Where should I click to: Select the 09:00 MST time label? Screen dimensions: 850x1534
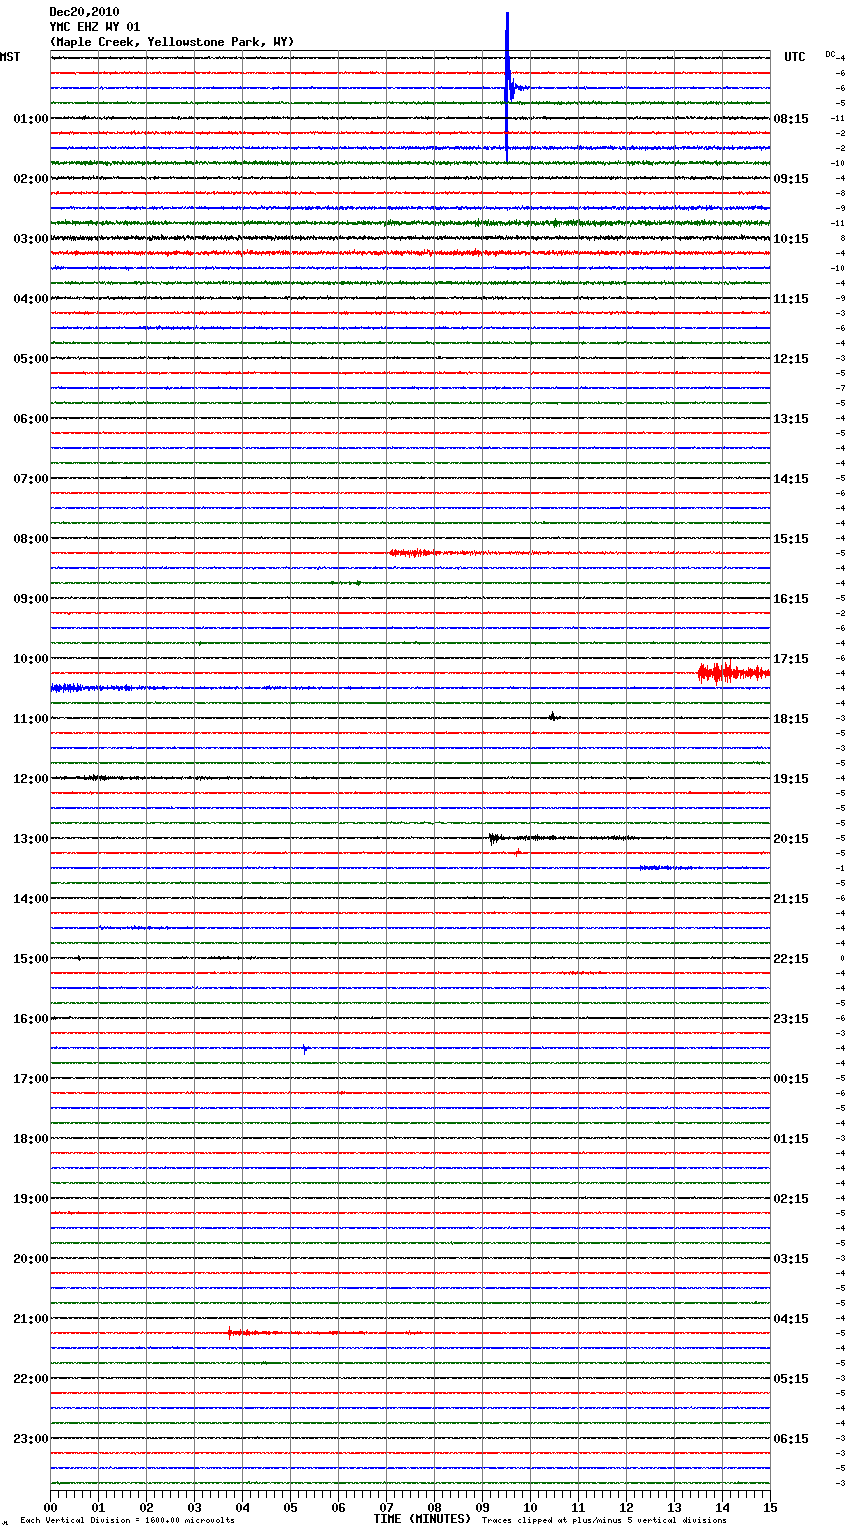(x=31, y=599)
